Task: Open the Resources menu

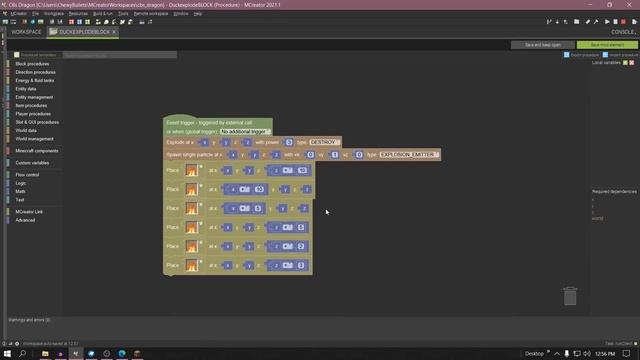Action: tap(78, 13)
